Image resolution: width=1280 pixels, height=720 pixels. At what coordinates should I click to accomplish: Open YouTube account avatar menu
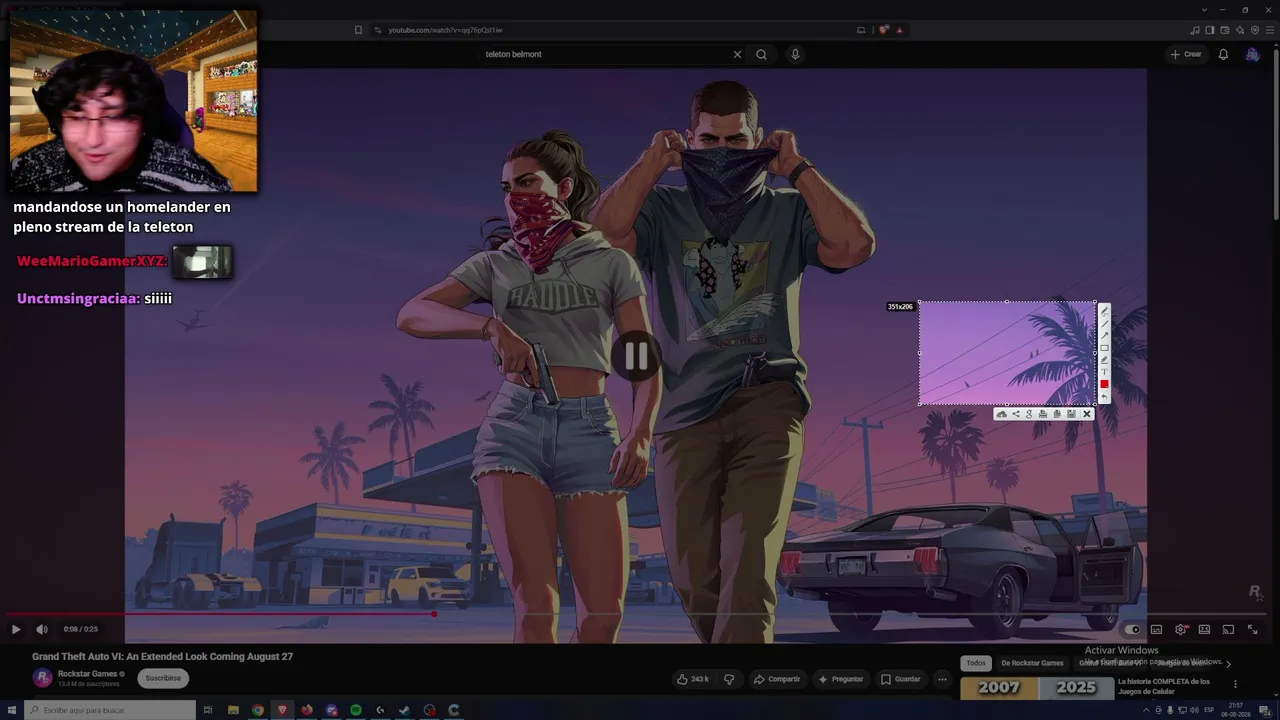tap(1252, 54)
